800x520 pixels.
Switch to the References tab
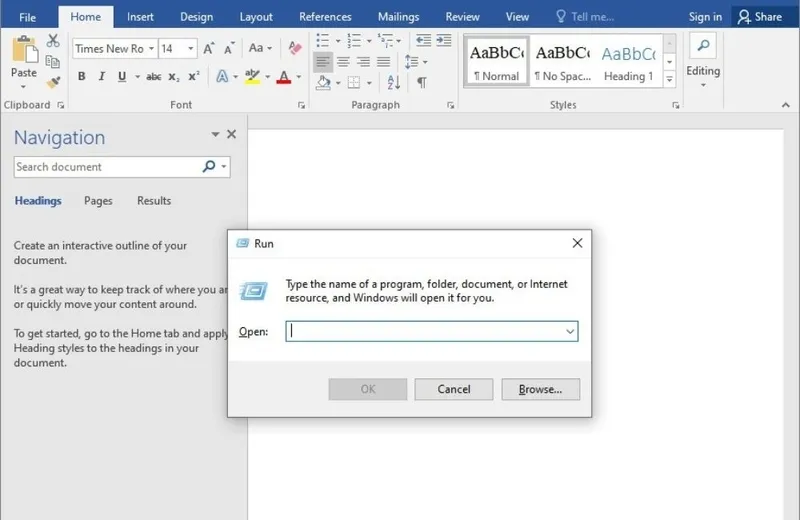(x=325, y=17)
